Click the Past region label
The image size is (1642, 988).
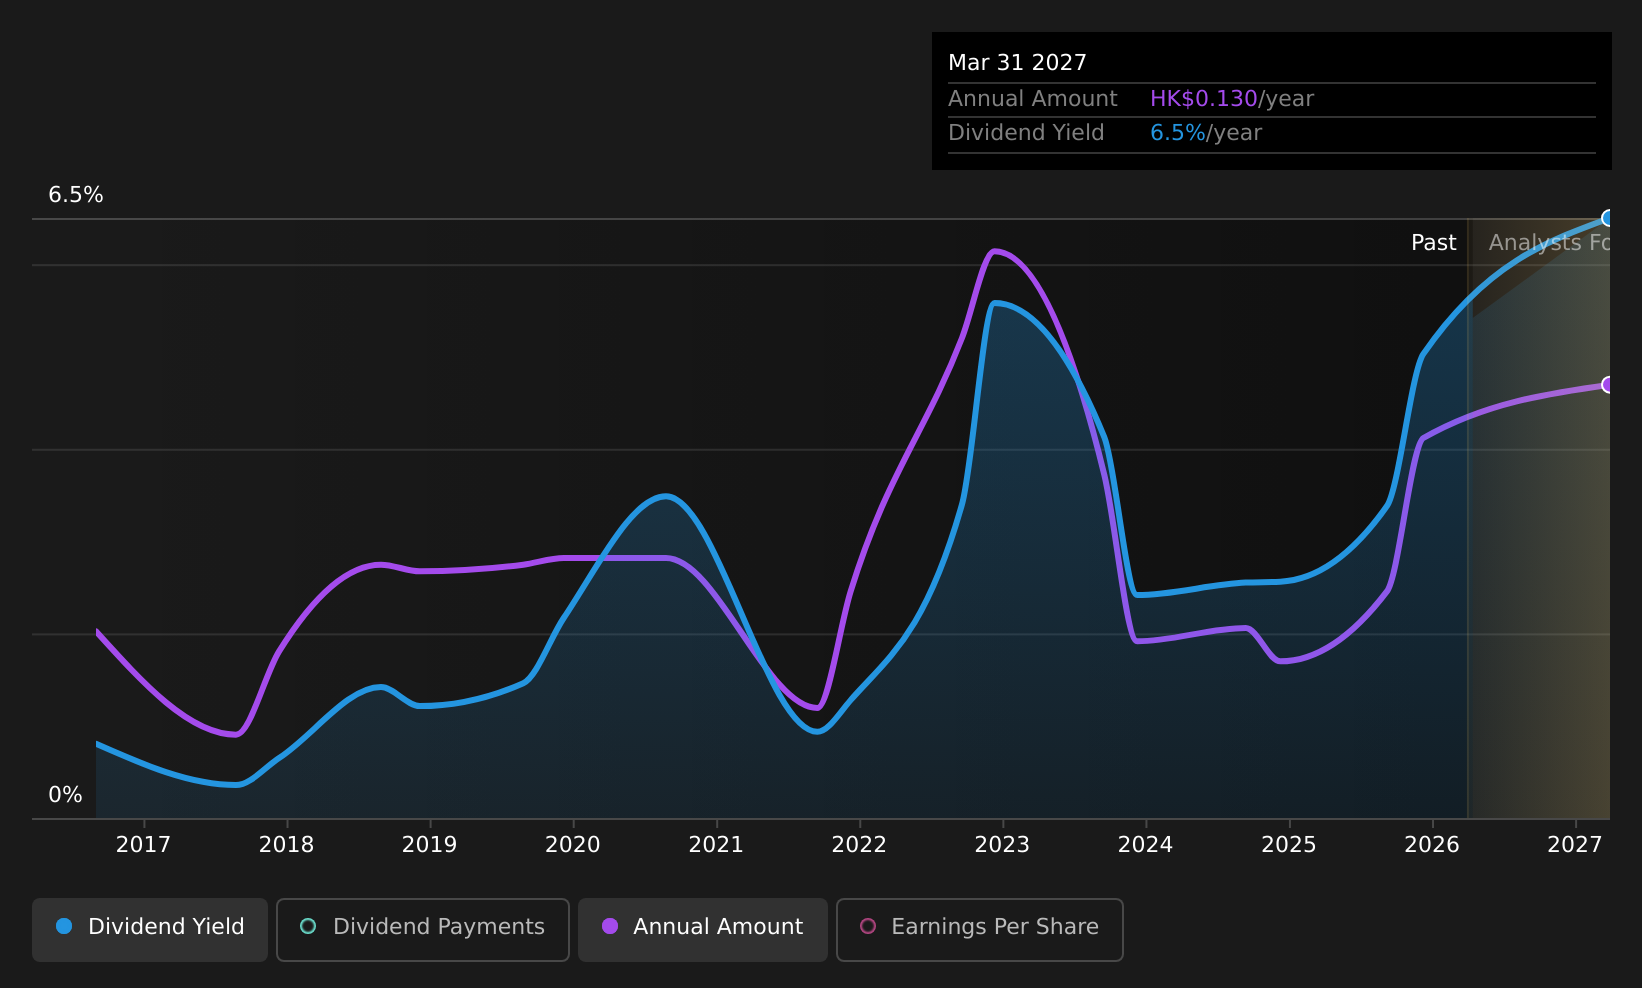(1434, 243)
